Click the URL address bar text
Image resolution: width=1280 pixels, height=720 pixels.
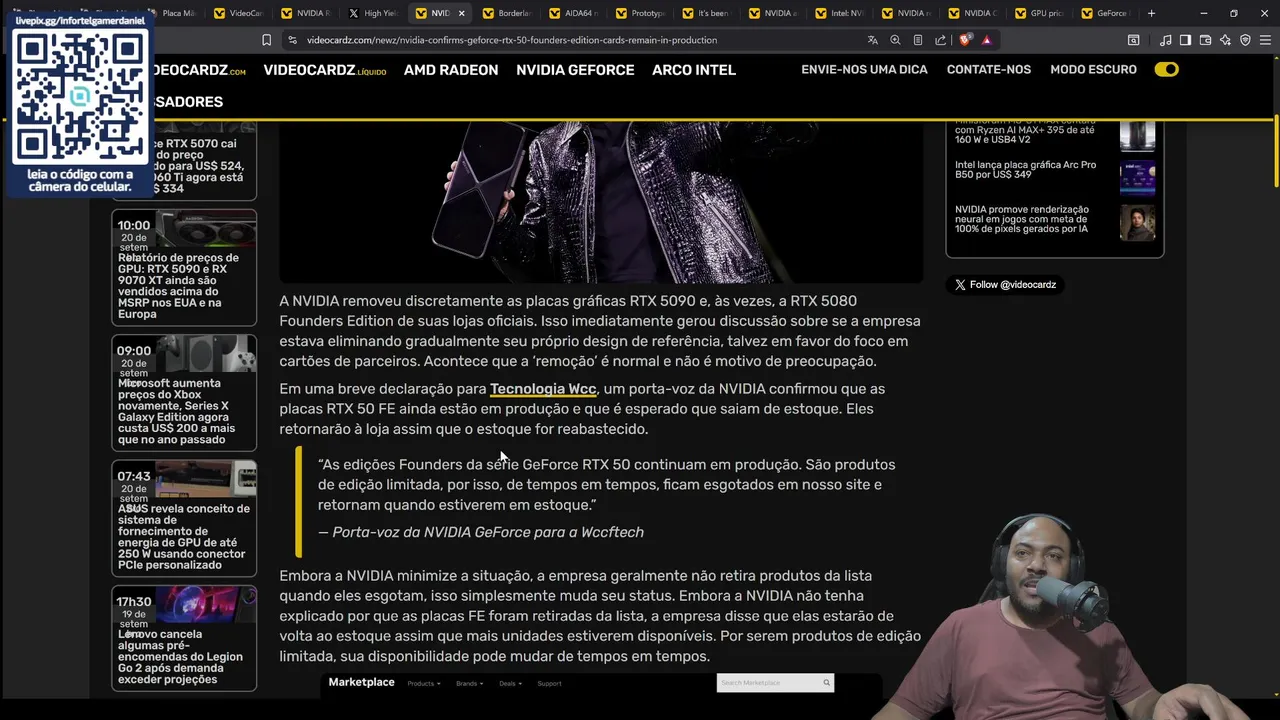tap(512, 40)
